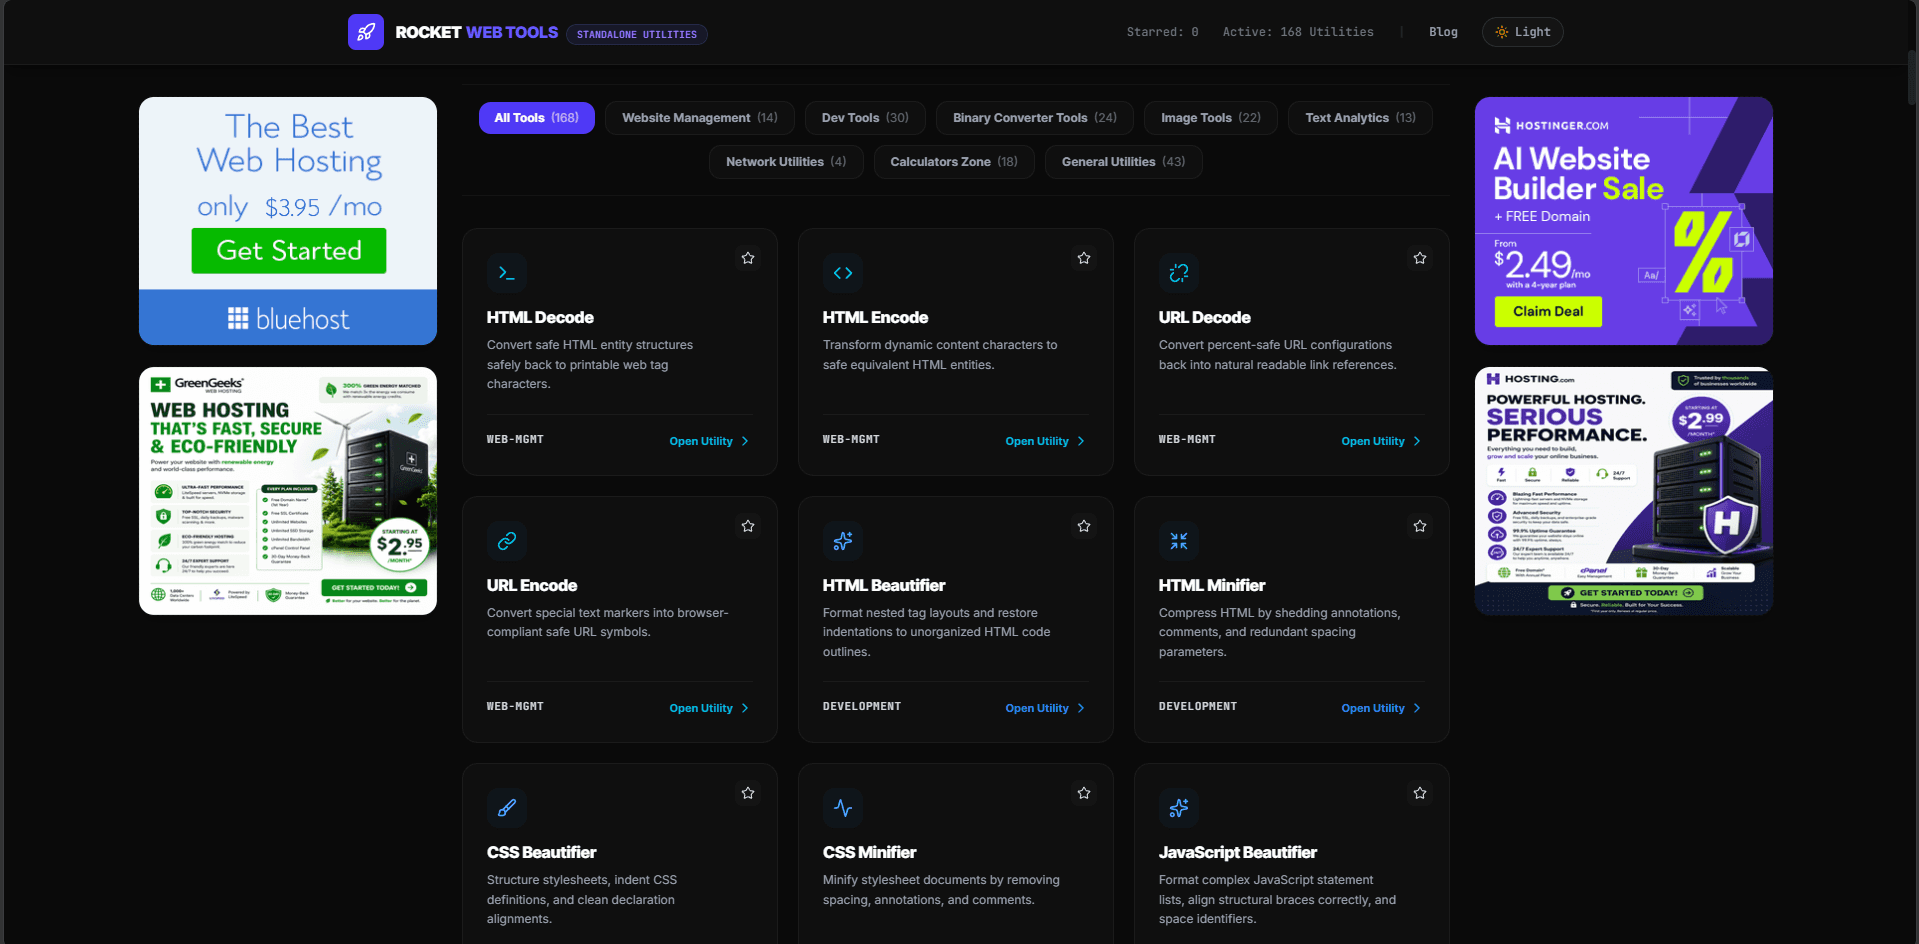Open the GreenGeeks web hosting ad
The height and width of the screenshot is (944, 1919).
(288, 491)
